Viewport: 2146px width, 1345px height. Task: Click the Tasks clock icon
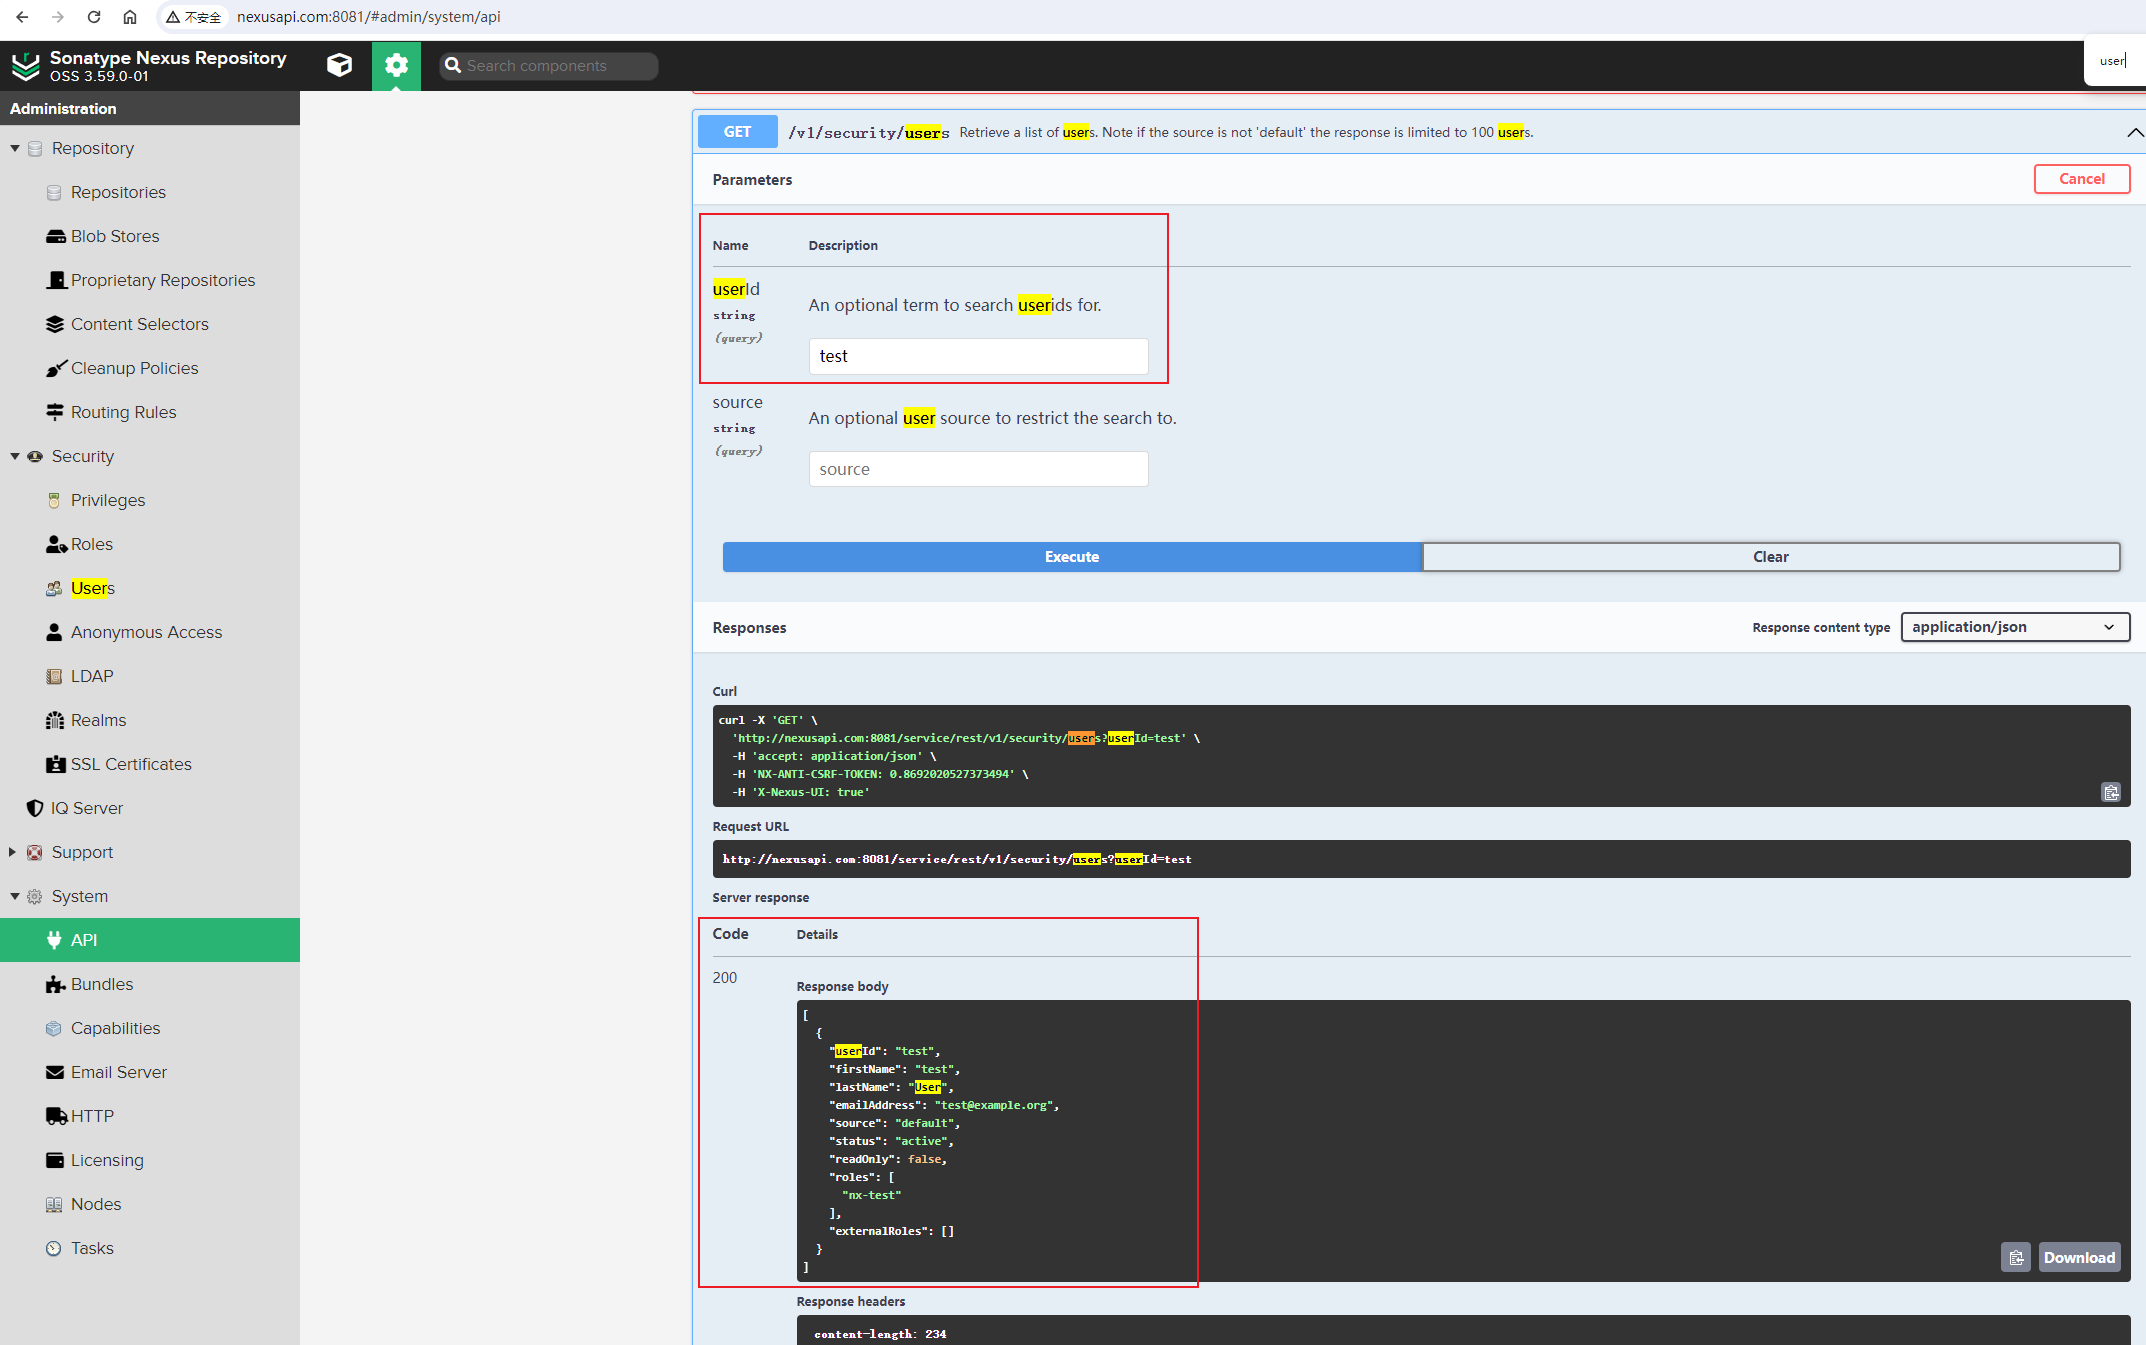(54, 1248)
